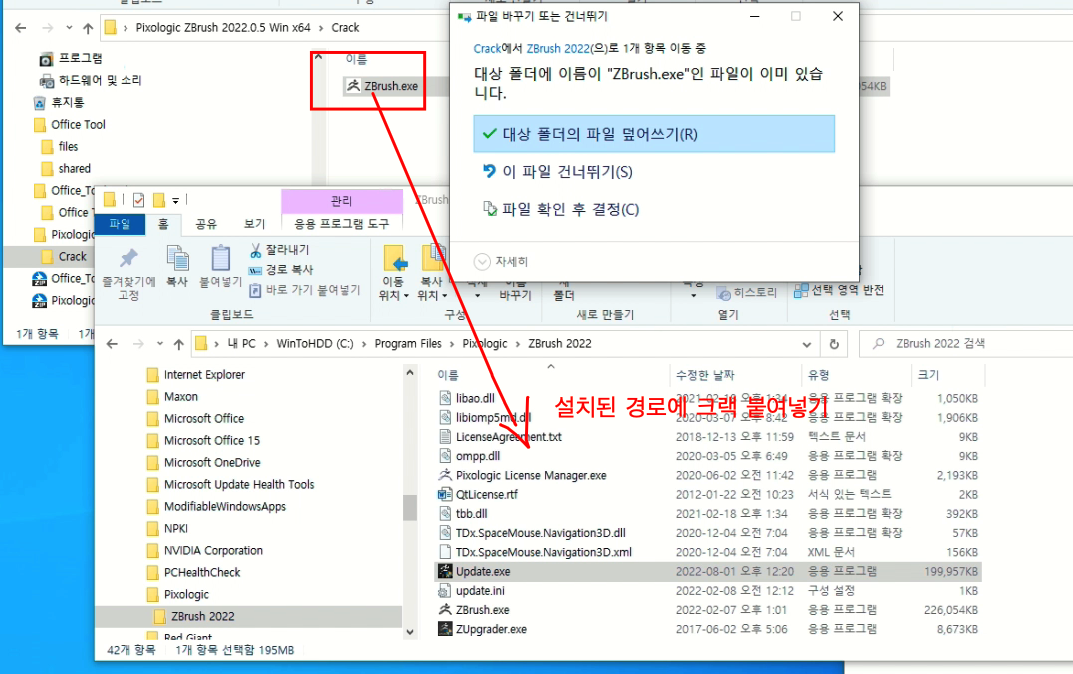Screen dimensions: 1073x674
Task: Open recent locations dropdown in ZBrush 2022 window
Action: point(159,344)
